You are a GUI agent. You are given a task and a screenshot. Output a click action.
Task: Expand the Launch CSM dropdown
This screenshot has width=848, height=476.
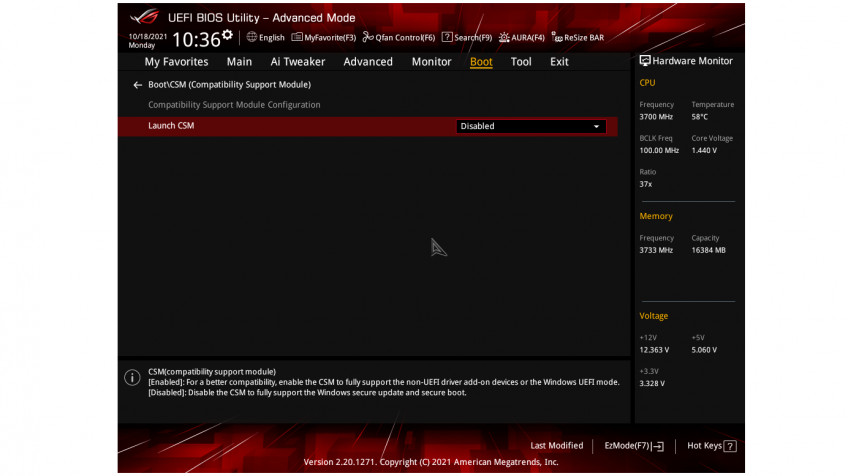(x=531, y=126)
